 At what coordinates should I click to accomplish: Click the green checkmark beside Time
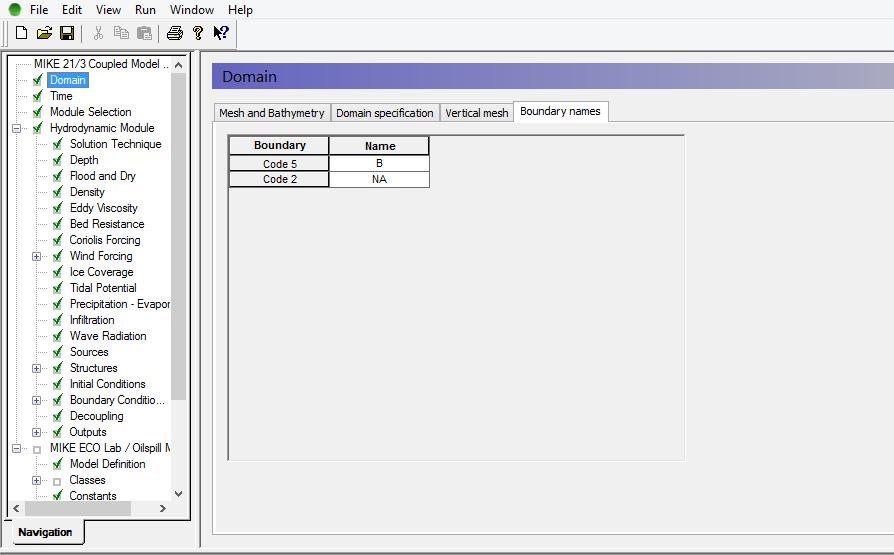pyautogui.click(x=38, y=96)
